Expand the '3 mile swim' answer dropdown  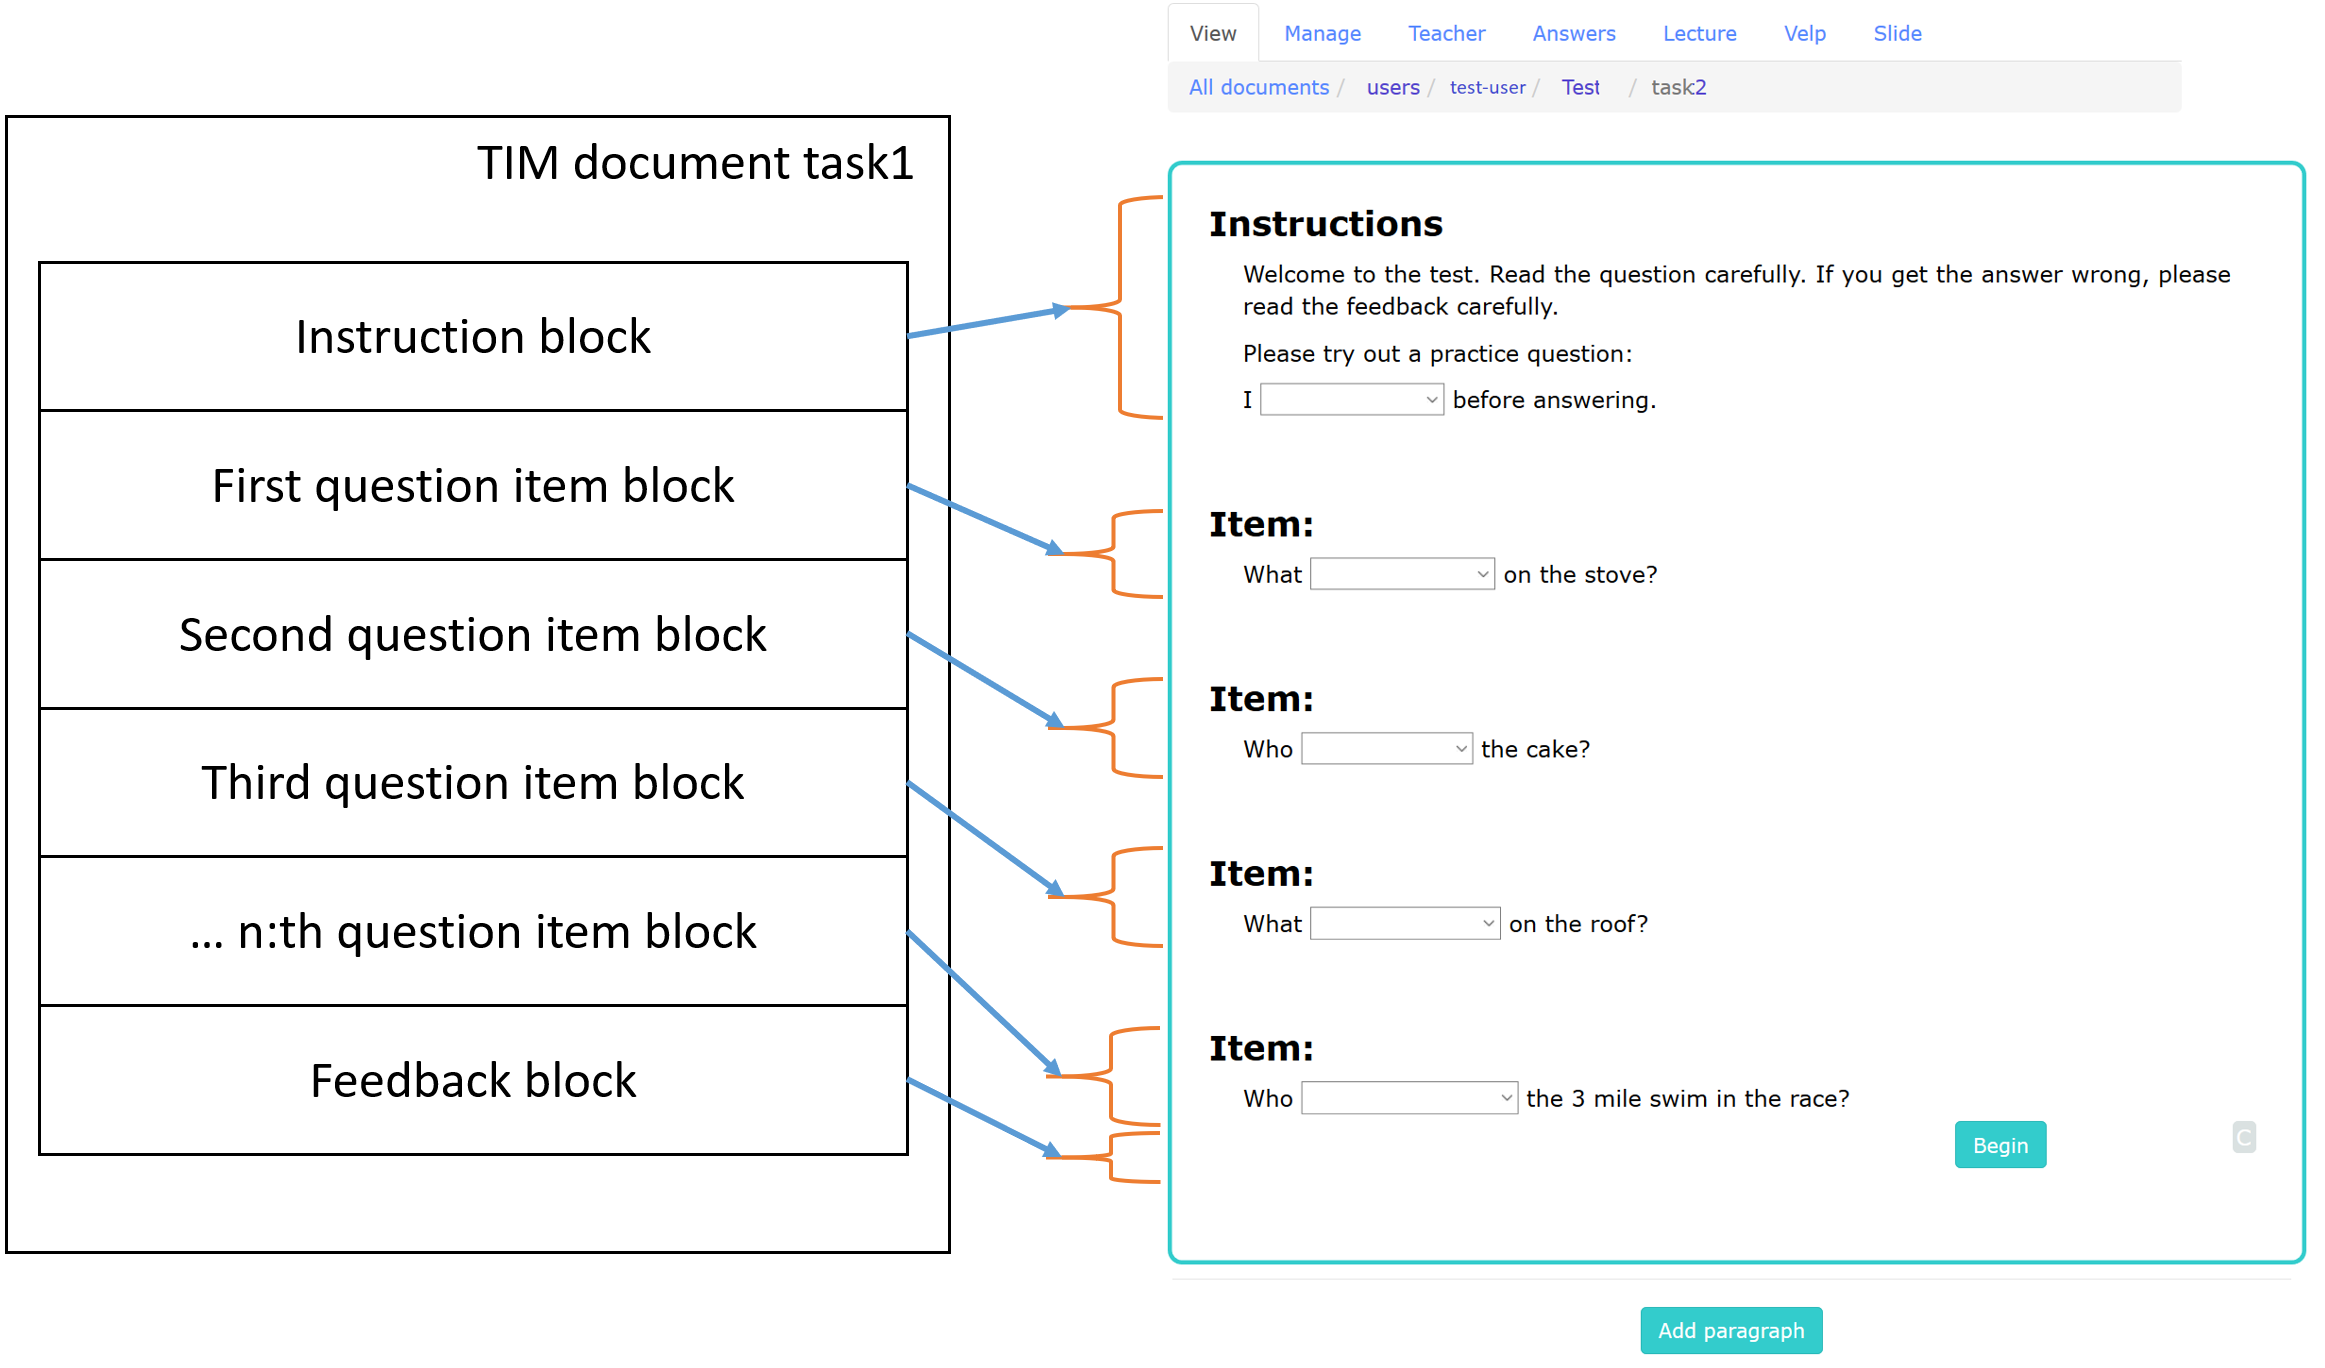pyautogui.click(x=1409, y=1098)
